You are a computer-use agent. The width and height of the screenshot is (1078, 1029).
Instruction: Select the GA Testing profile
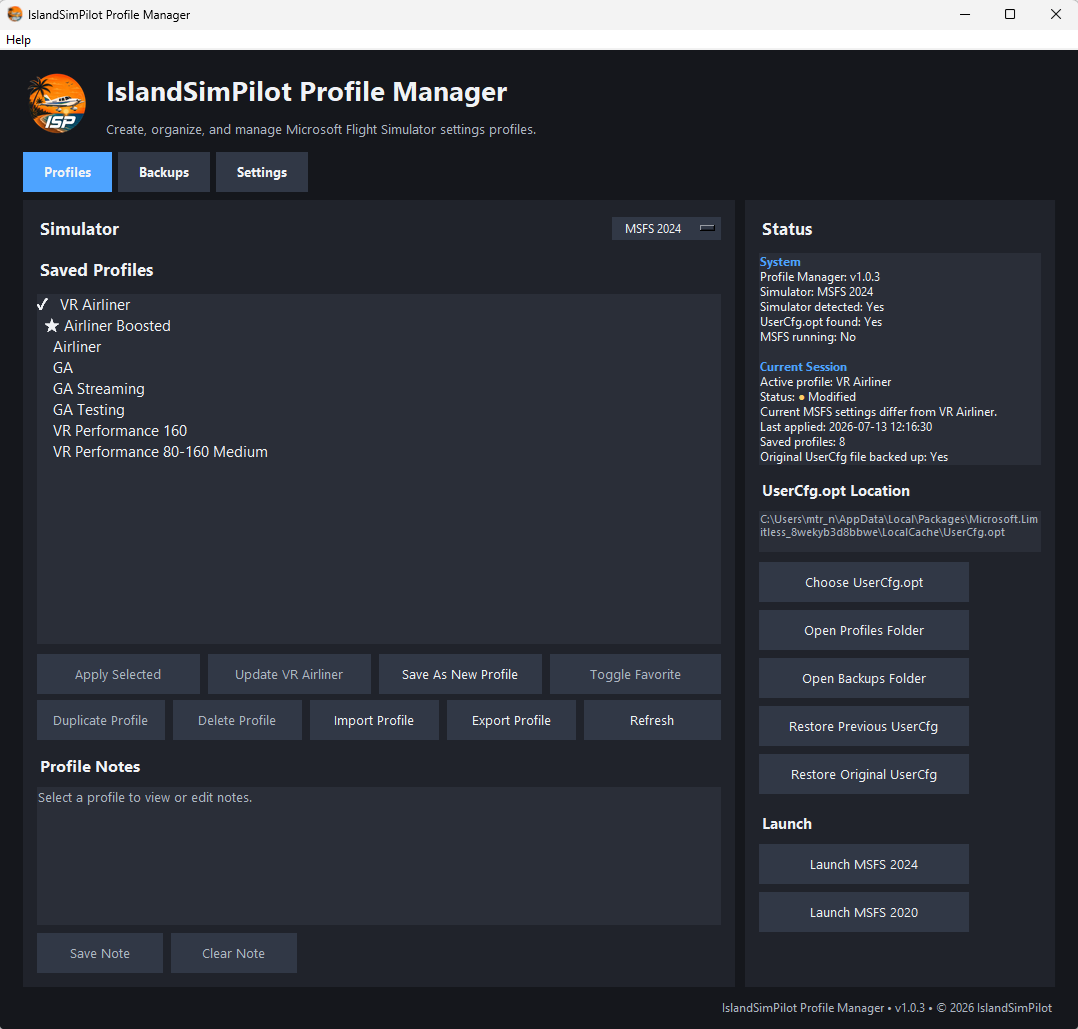point(378,410)
